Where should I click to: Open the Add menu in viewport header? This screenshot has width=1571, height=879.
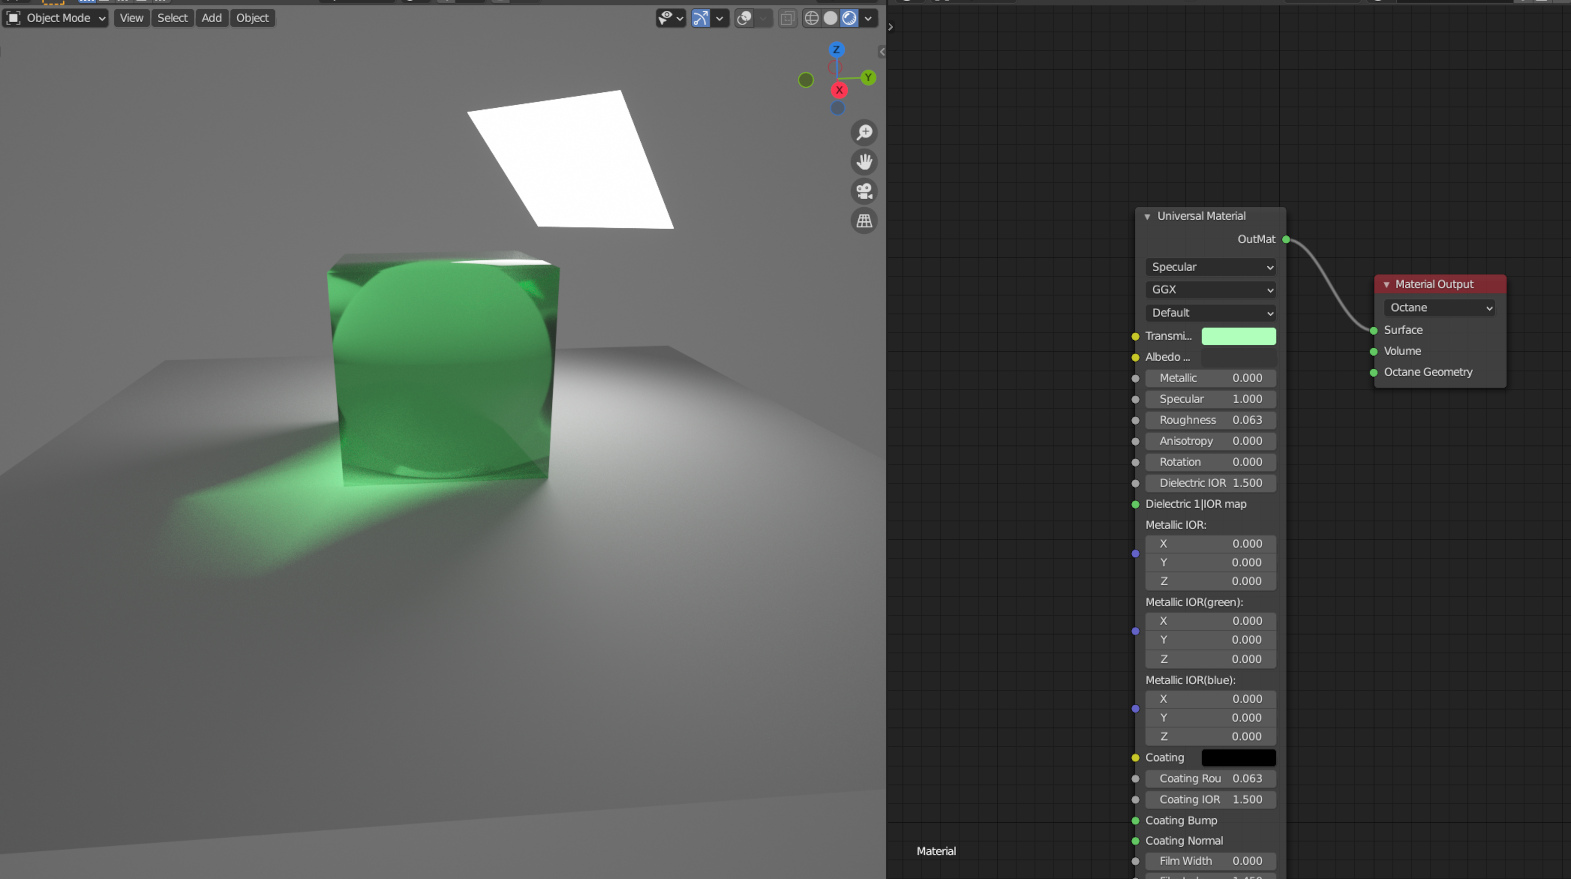click(x=212, y=18)
